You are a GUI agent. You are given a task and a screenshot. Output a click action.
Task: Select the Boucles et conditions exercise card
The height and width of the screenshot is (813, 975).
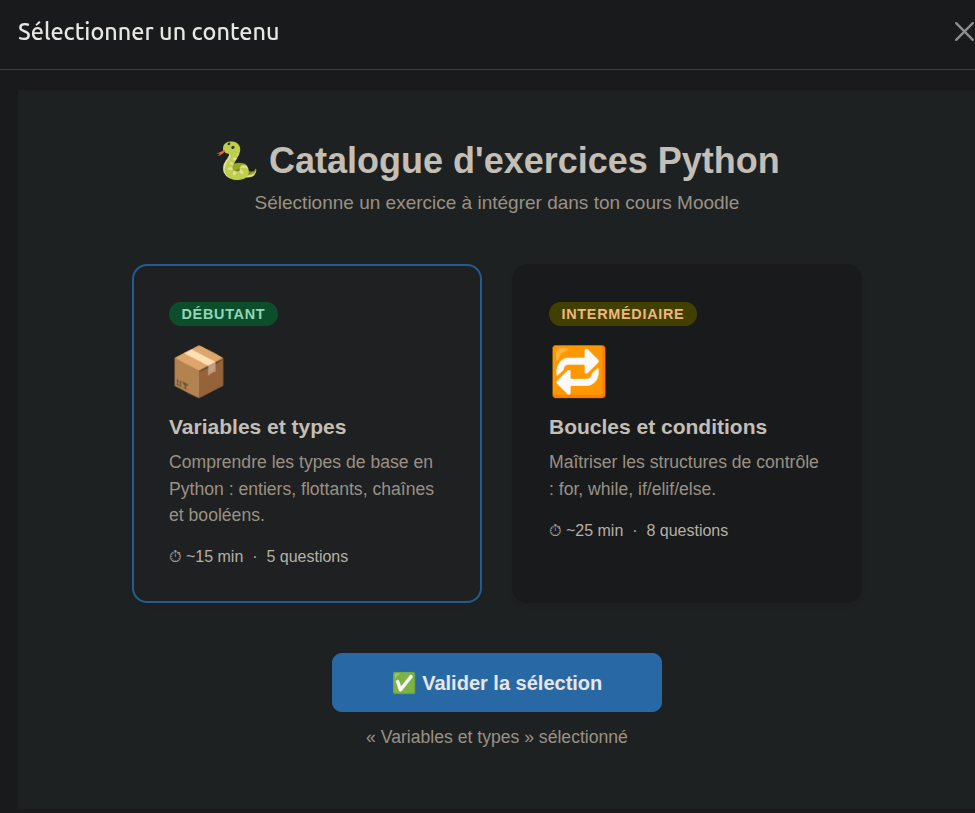click(x=686, y=433)
